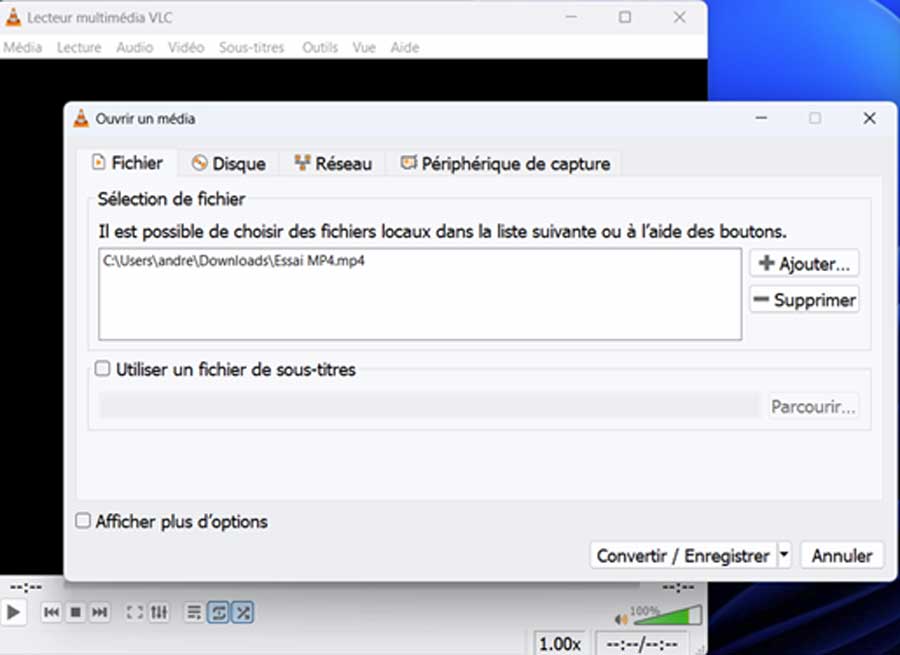Viewport: 900px width, 655px height.
Task: Click Annuler to cancel the dialog
Action: (842, 556)
